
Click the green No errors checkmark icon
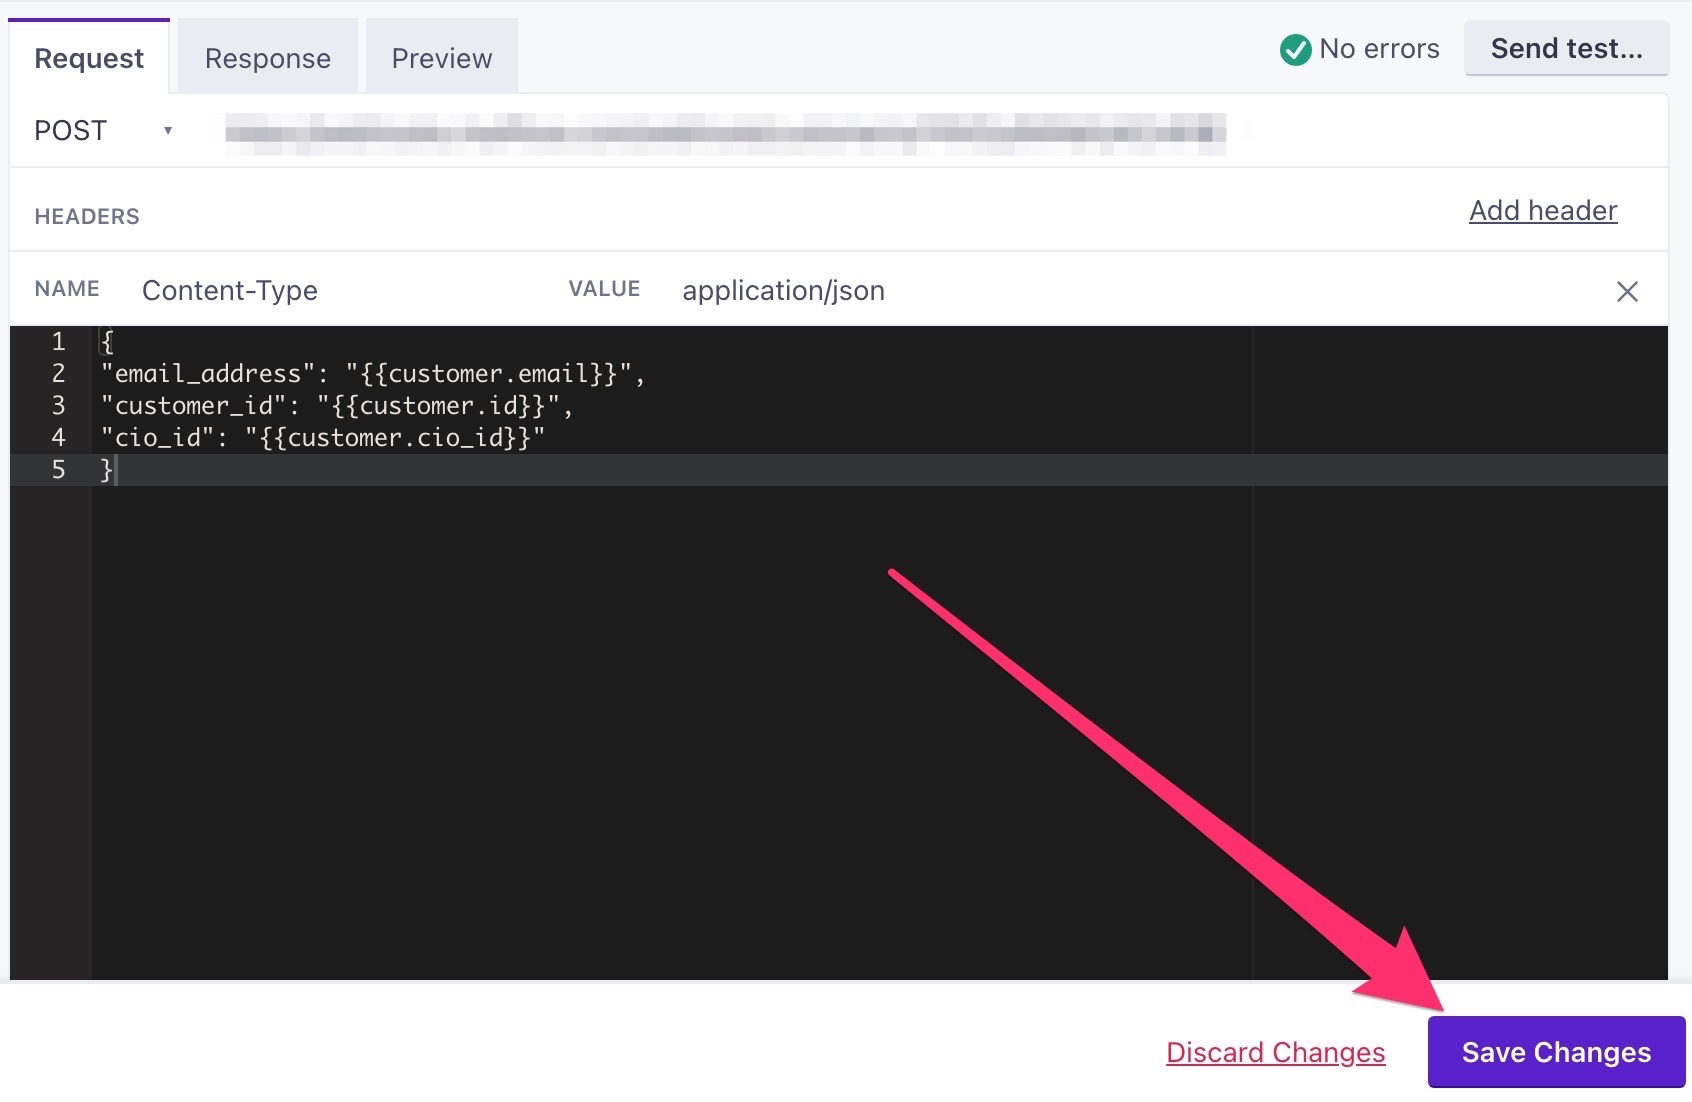pyautogui.click(x=1295, y=49)
